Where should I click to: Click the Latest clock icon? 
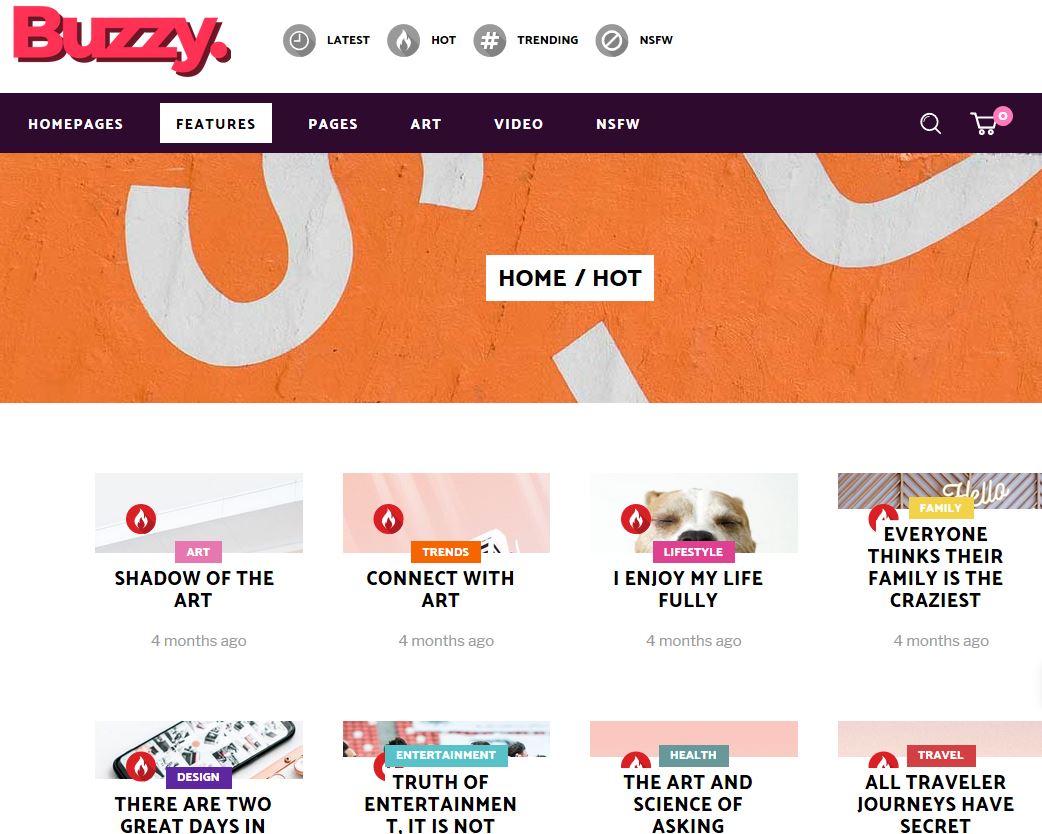[x=299, y=41]
